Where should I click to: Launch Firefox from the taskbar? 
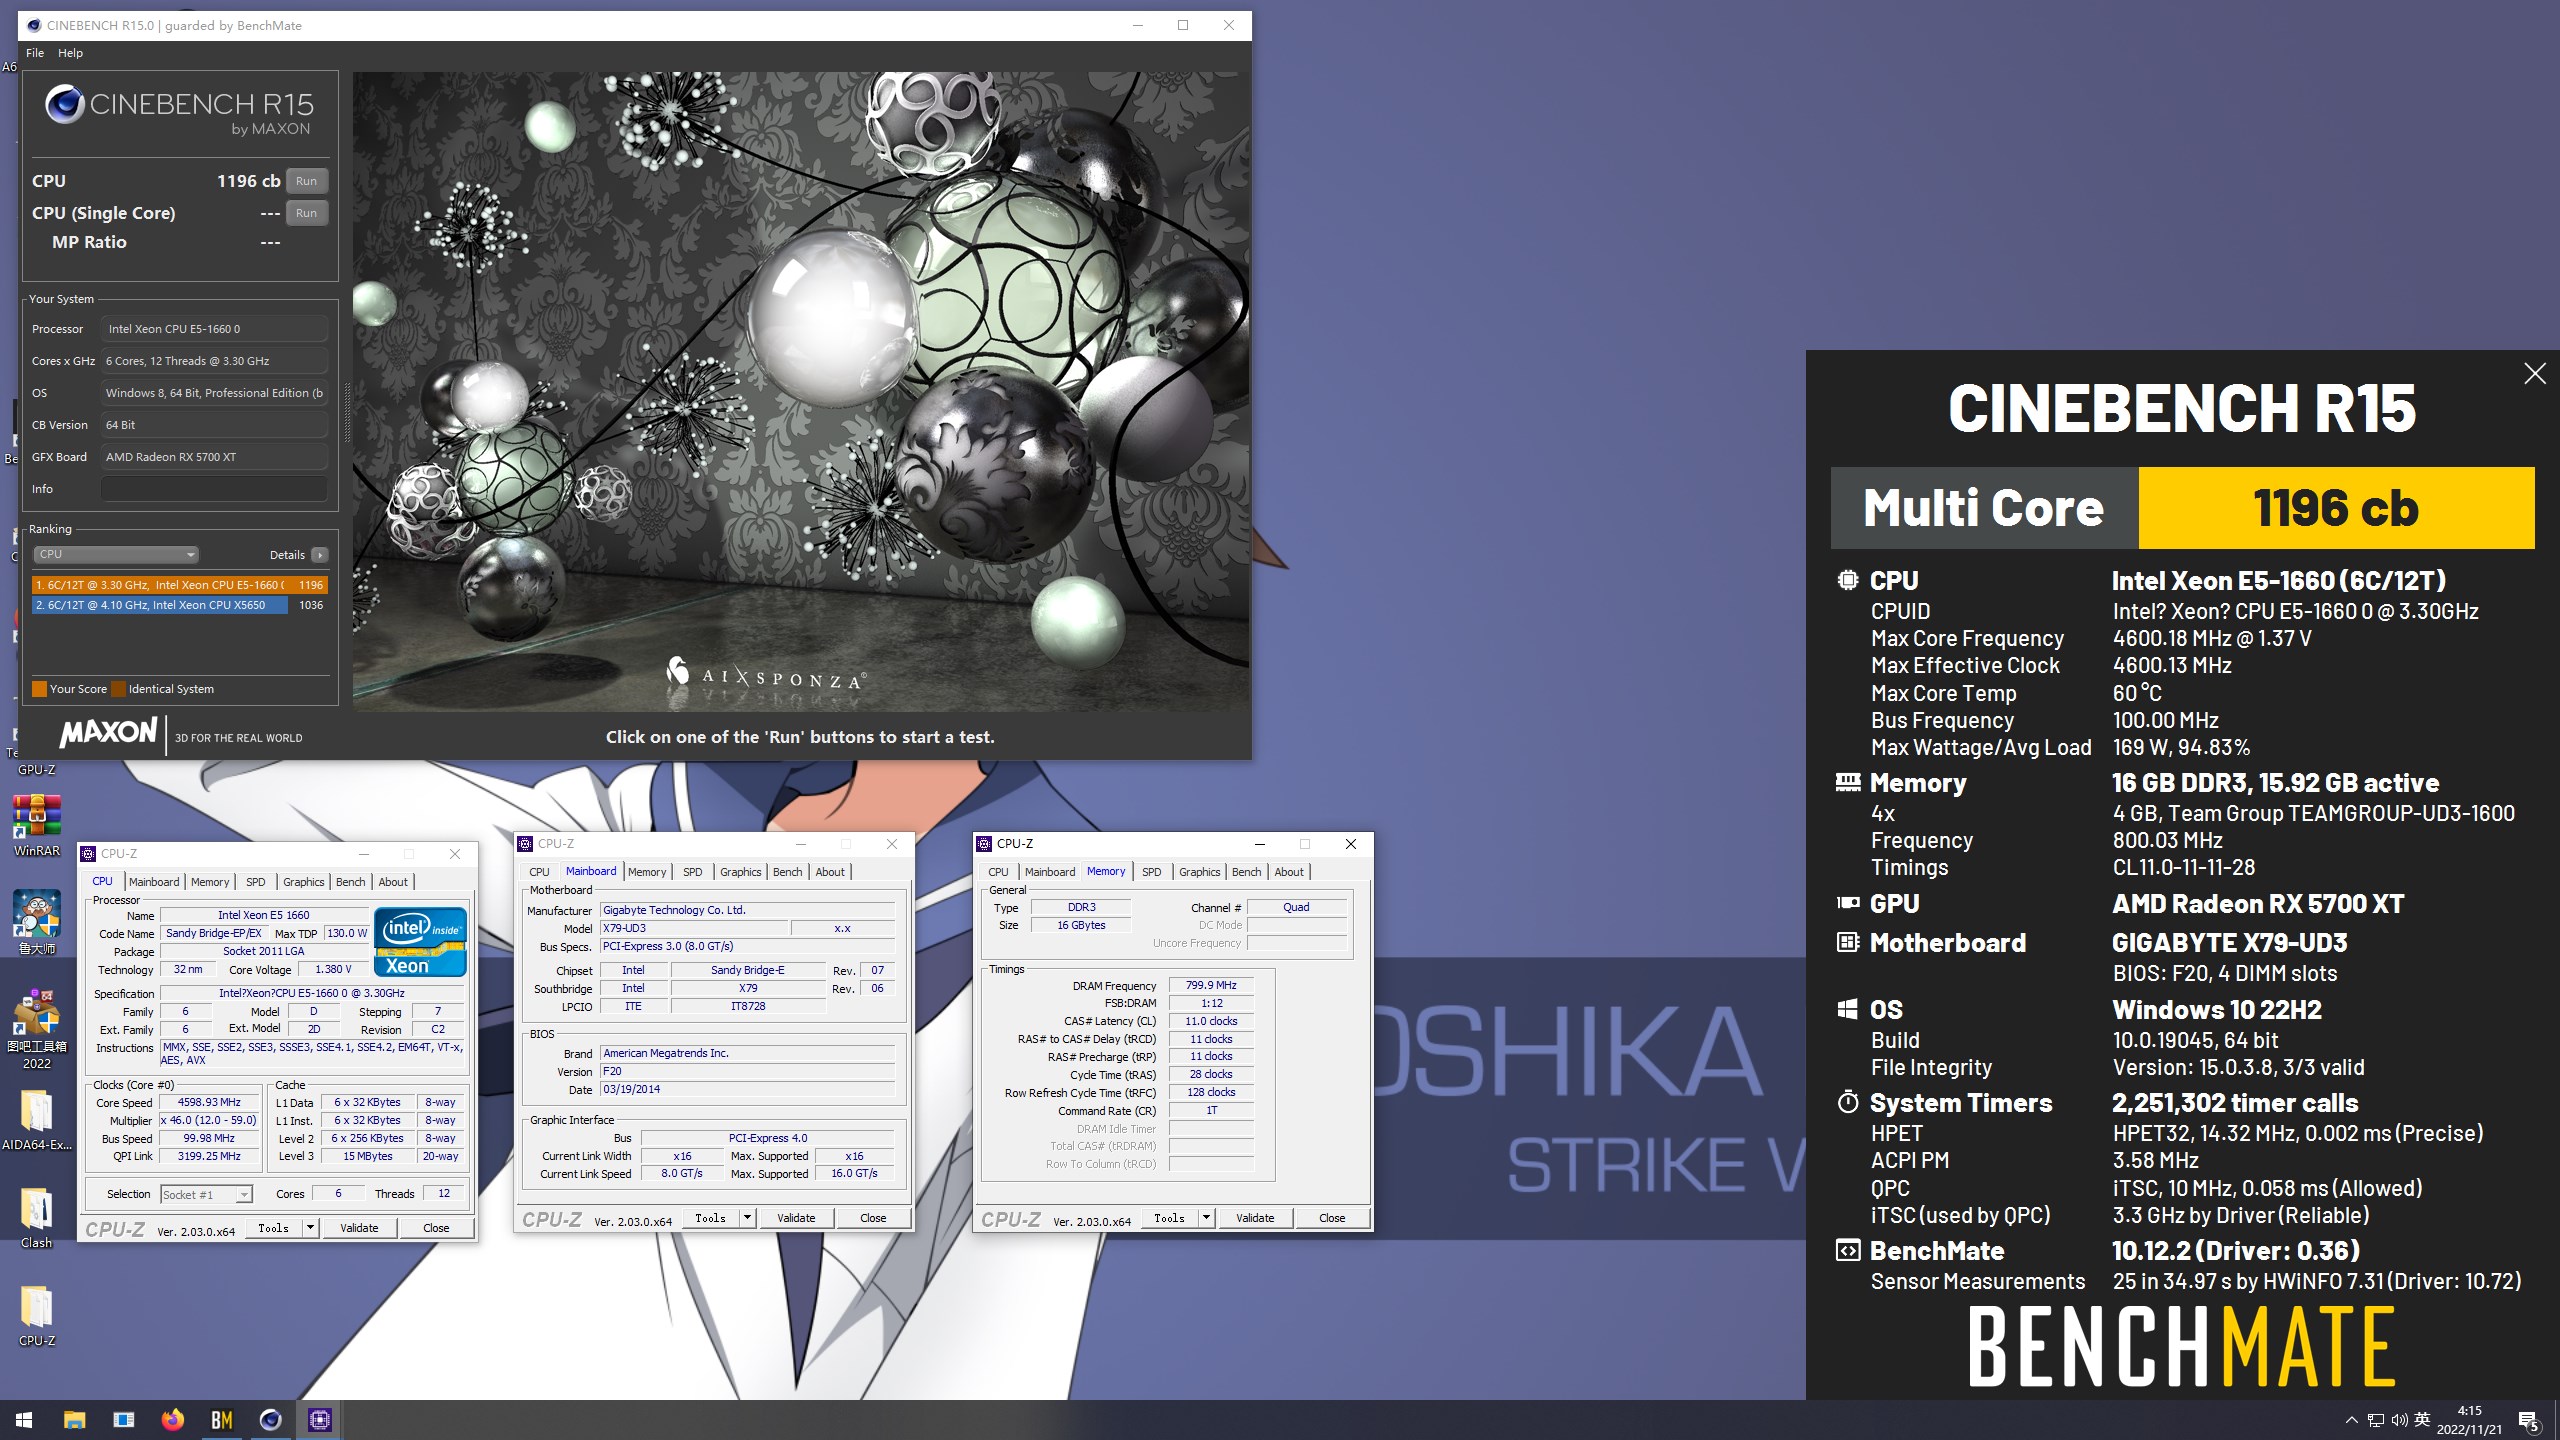click(x=172, y=1420)
